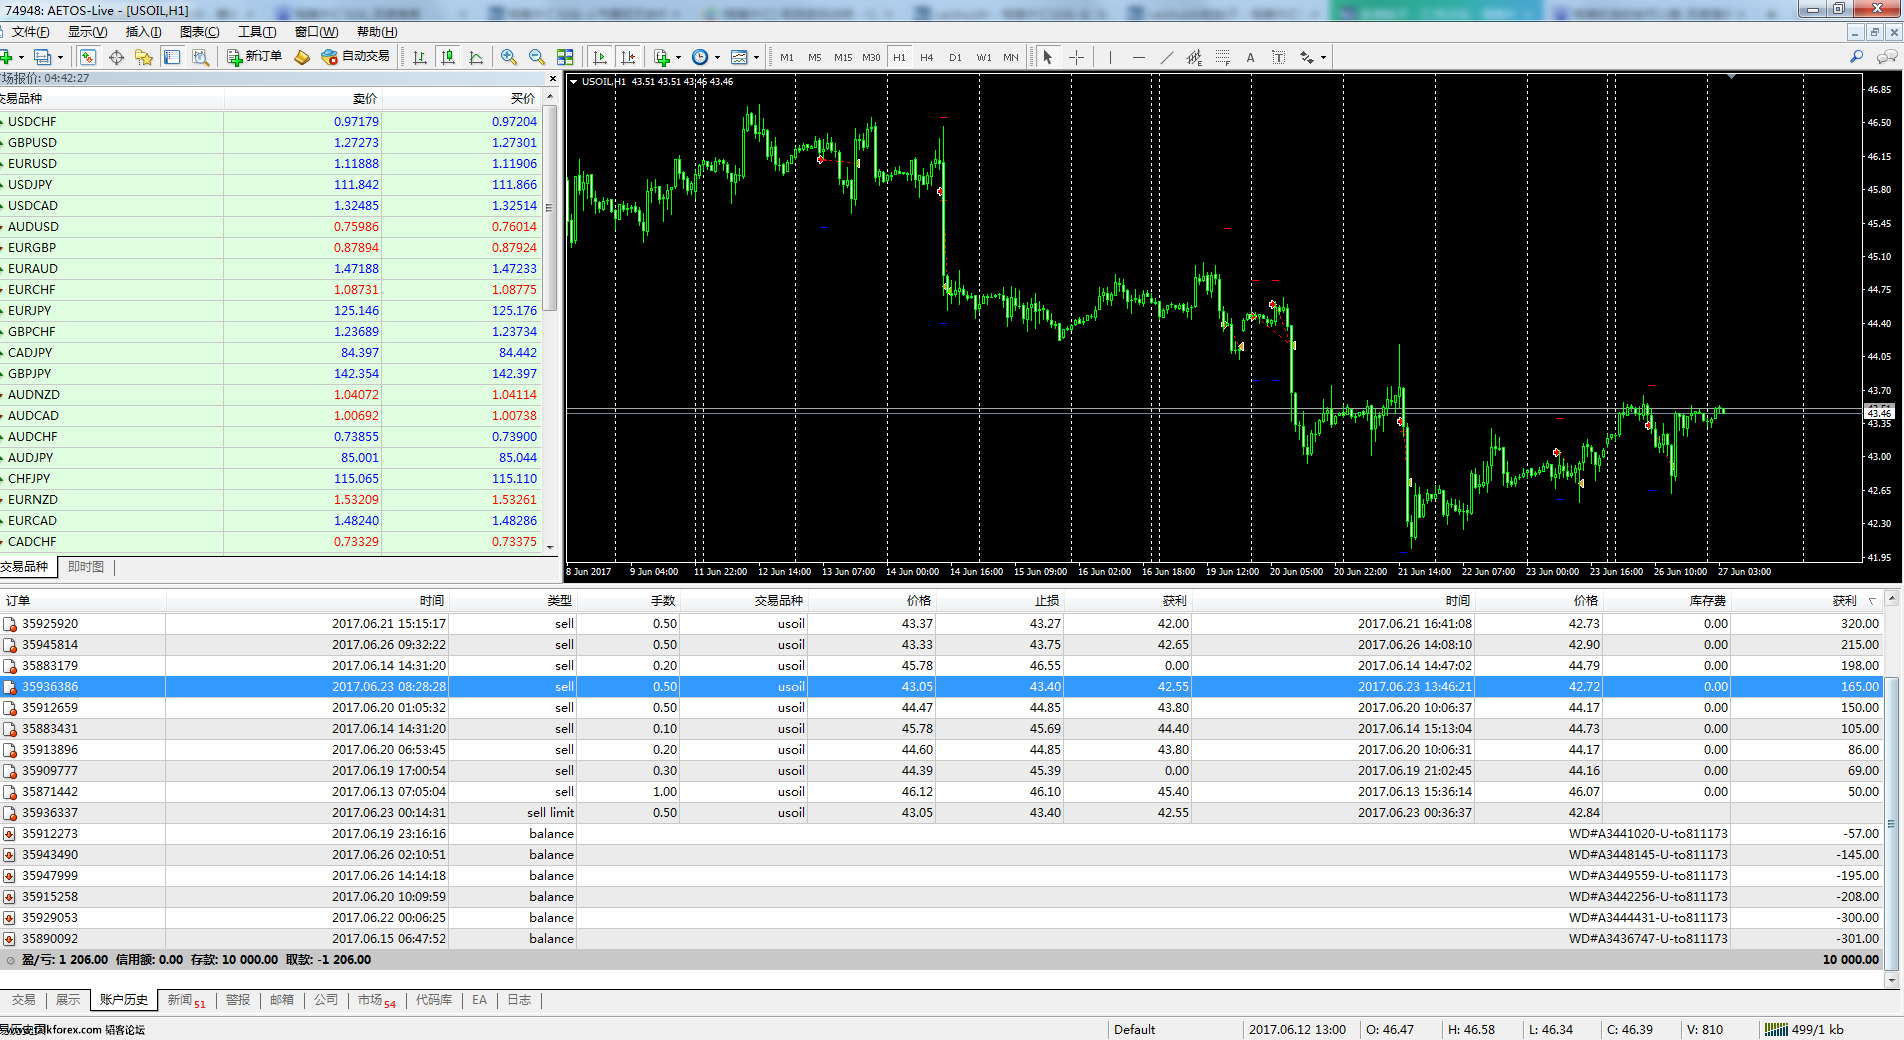Select the M30 timeframe
This screenshot has height=1040, width=1904.
871,57
